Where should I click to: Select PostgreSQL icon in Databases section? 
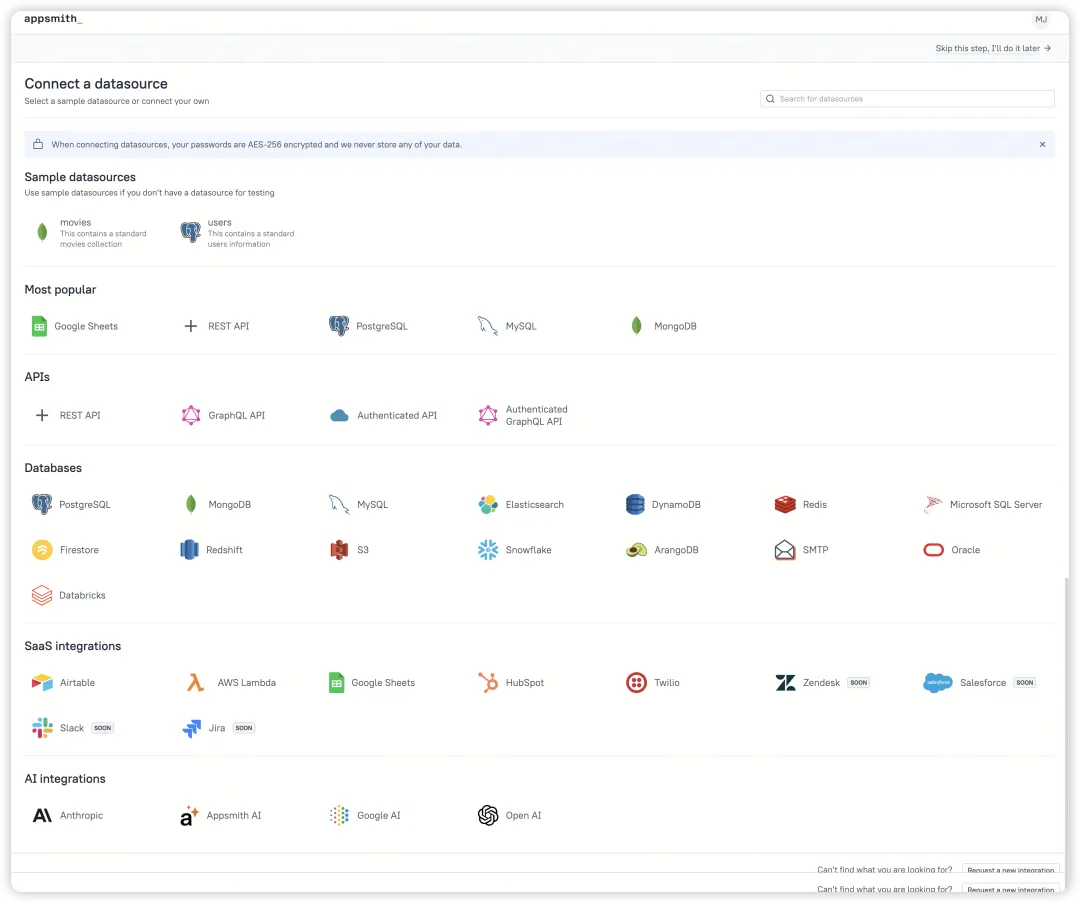coord(42,504)
